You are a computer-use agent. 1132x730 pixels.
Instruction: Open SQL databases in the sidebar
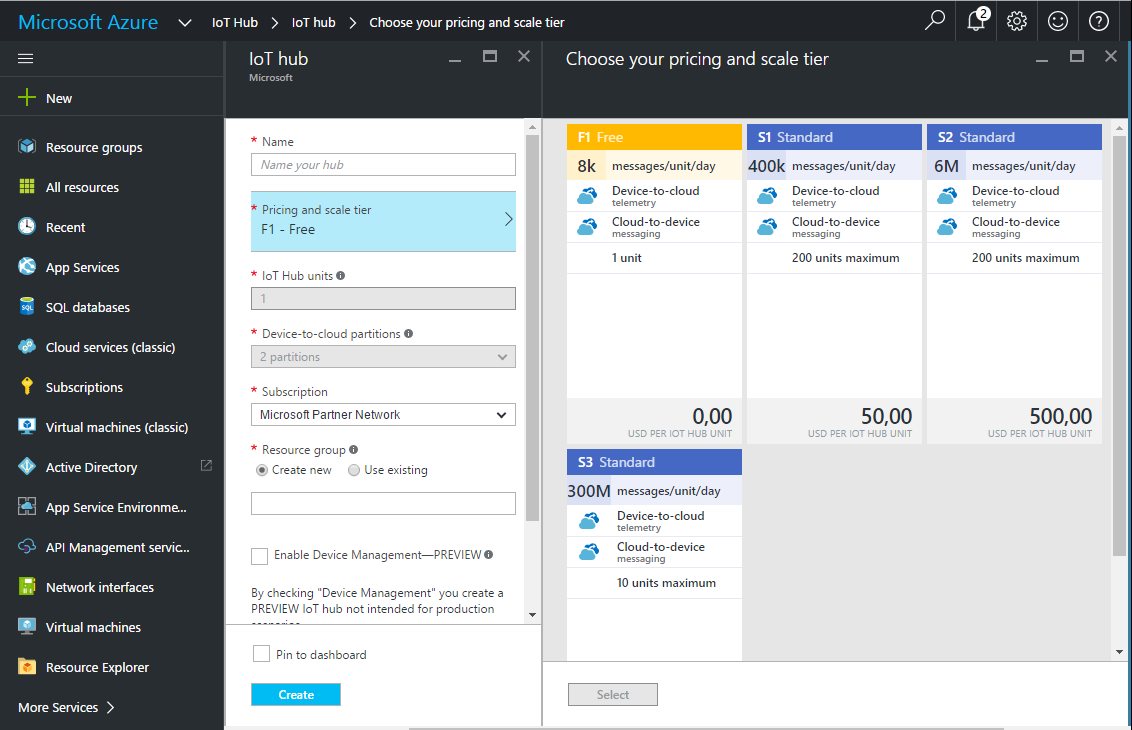pyautogui.click(x=84, y=306)
